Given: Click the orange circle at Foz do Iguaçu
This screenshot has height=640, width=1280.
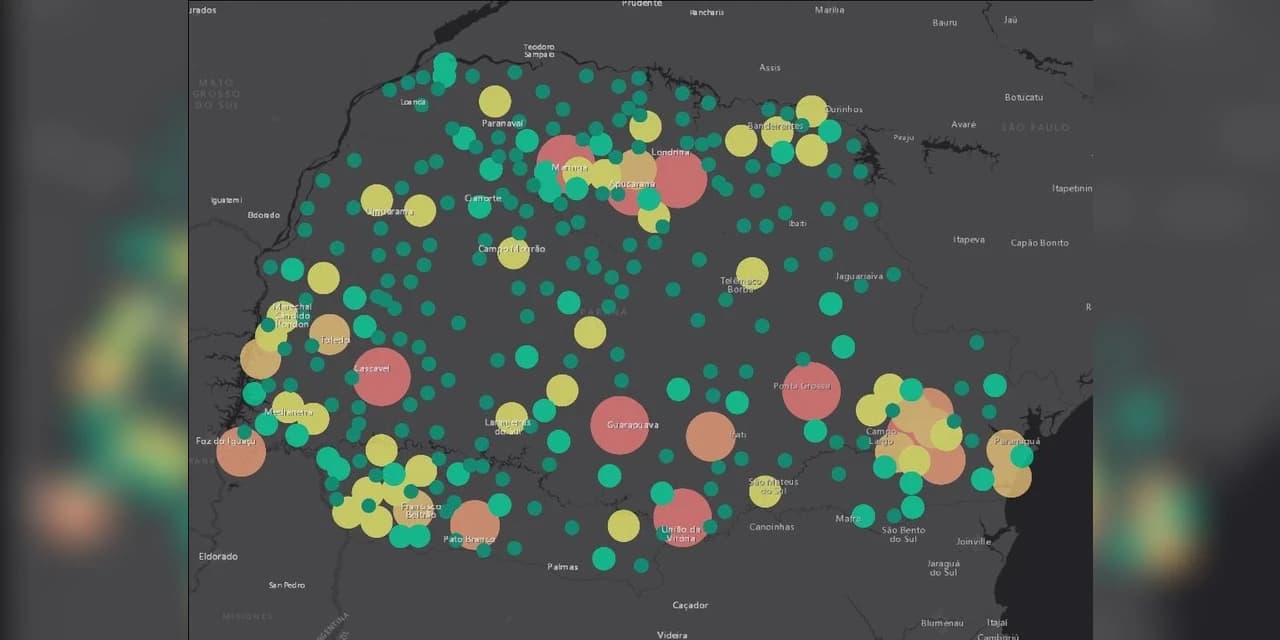Looking at the screenshot, I should point(241,451).
